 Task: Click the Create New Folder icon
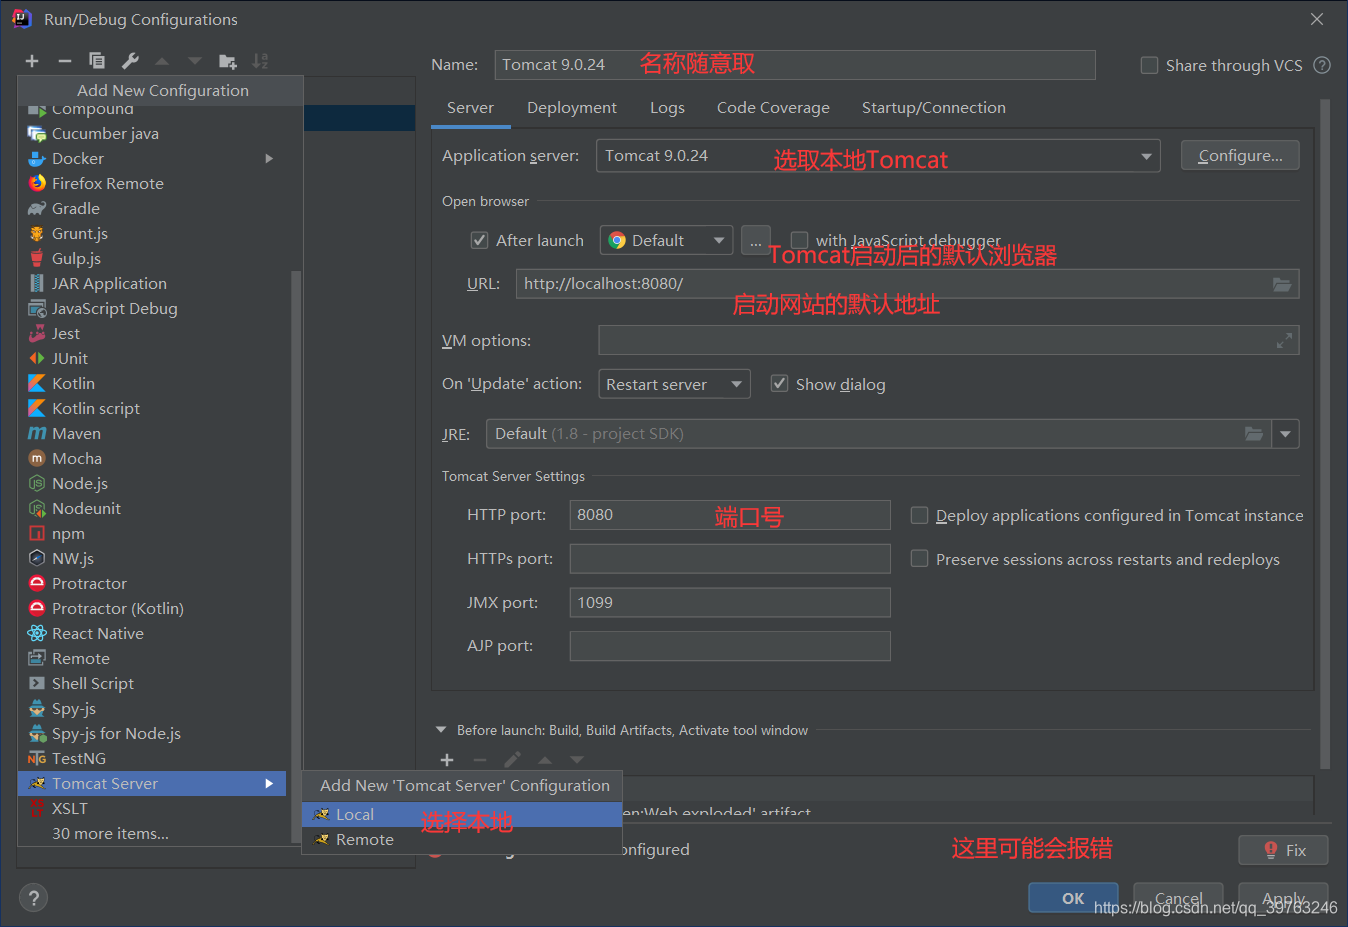[x=227, y=61]
